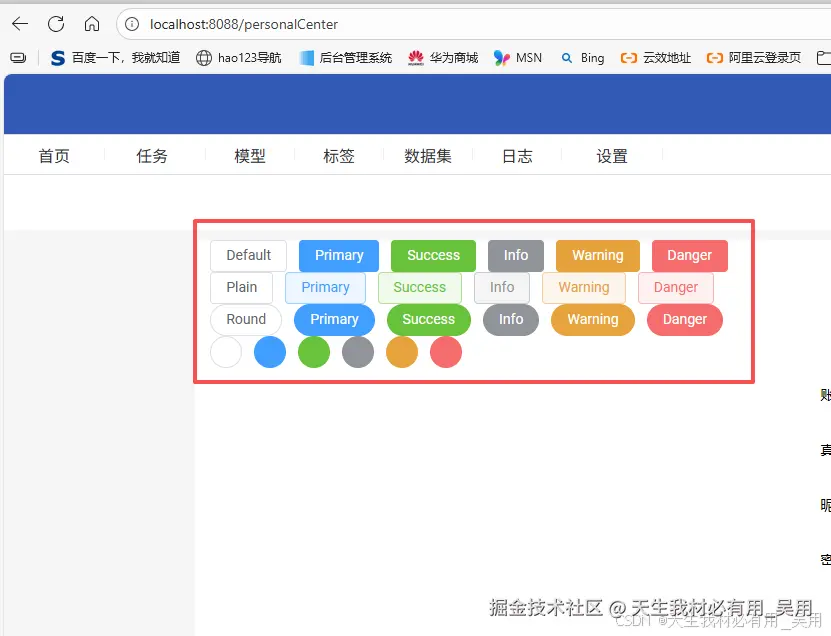Reload the page with the refresh icon
The image size is (831, 636).
[x=57, y=24]
